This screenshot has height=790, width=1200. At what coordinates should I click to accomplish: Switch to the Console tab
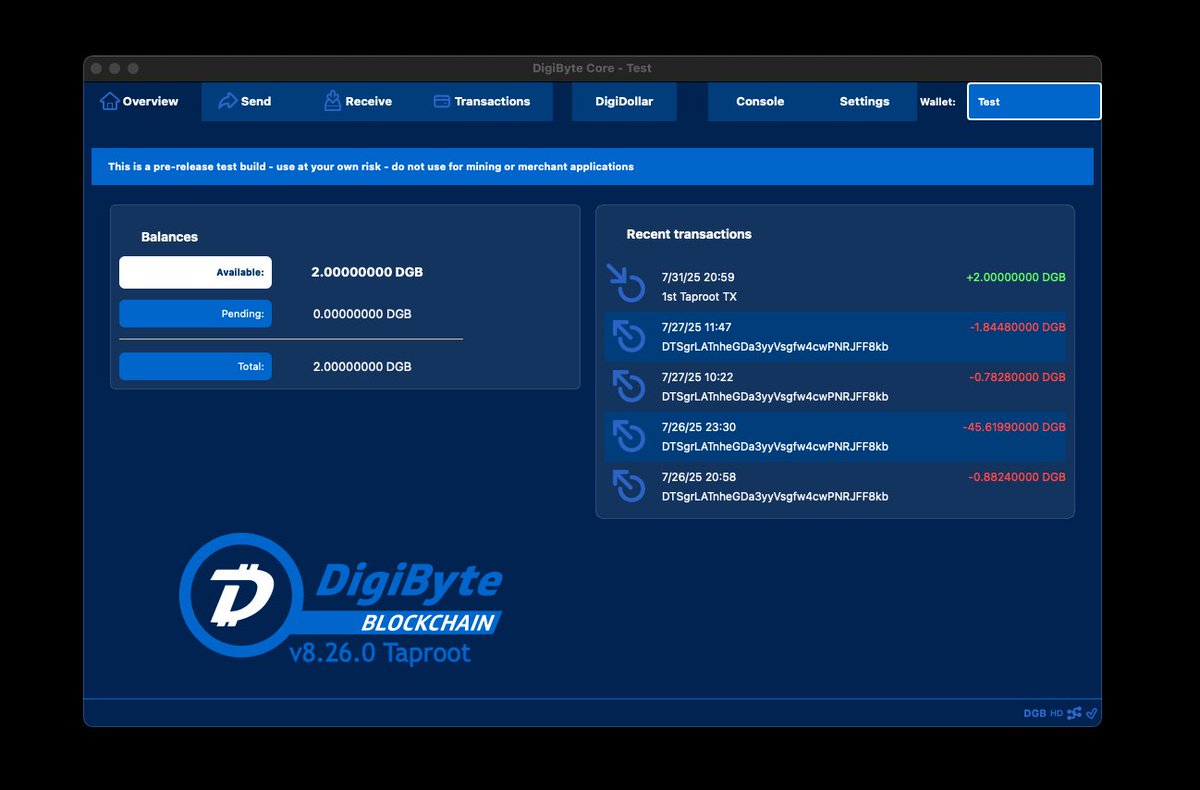pos(760,101)
